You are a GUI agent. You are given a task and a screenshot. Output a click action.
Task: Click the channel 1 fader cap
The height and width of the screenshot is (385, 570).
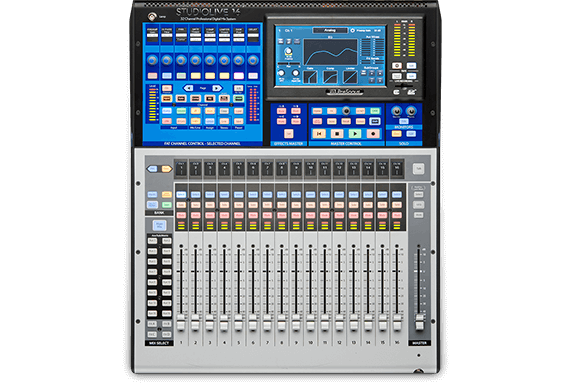(x=181, y=322)
